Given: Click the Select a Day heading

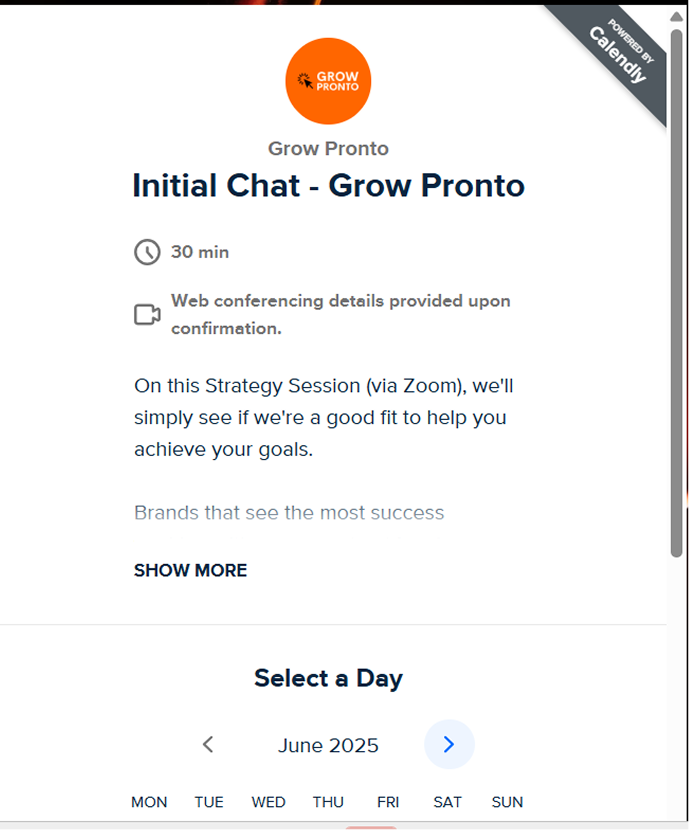Looking at the screenshot, I should [328, 678].
